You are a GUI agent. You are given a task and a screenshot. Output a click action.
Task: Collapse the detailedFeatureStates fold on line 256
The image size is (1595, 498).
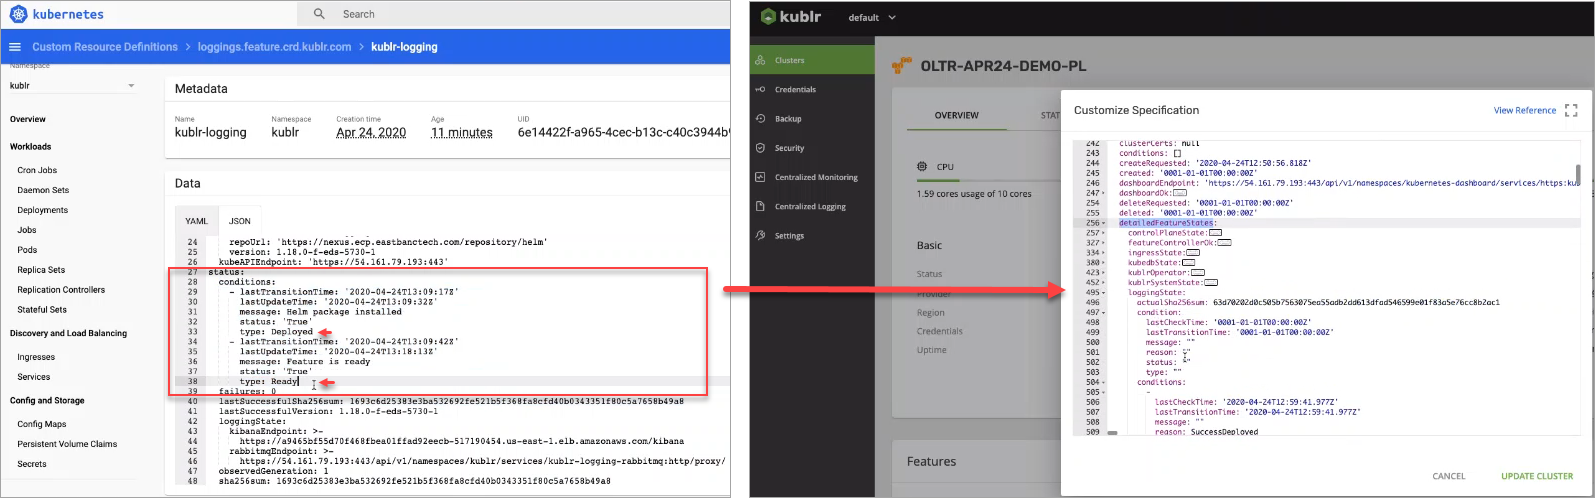[1104, 223]
